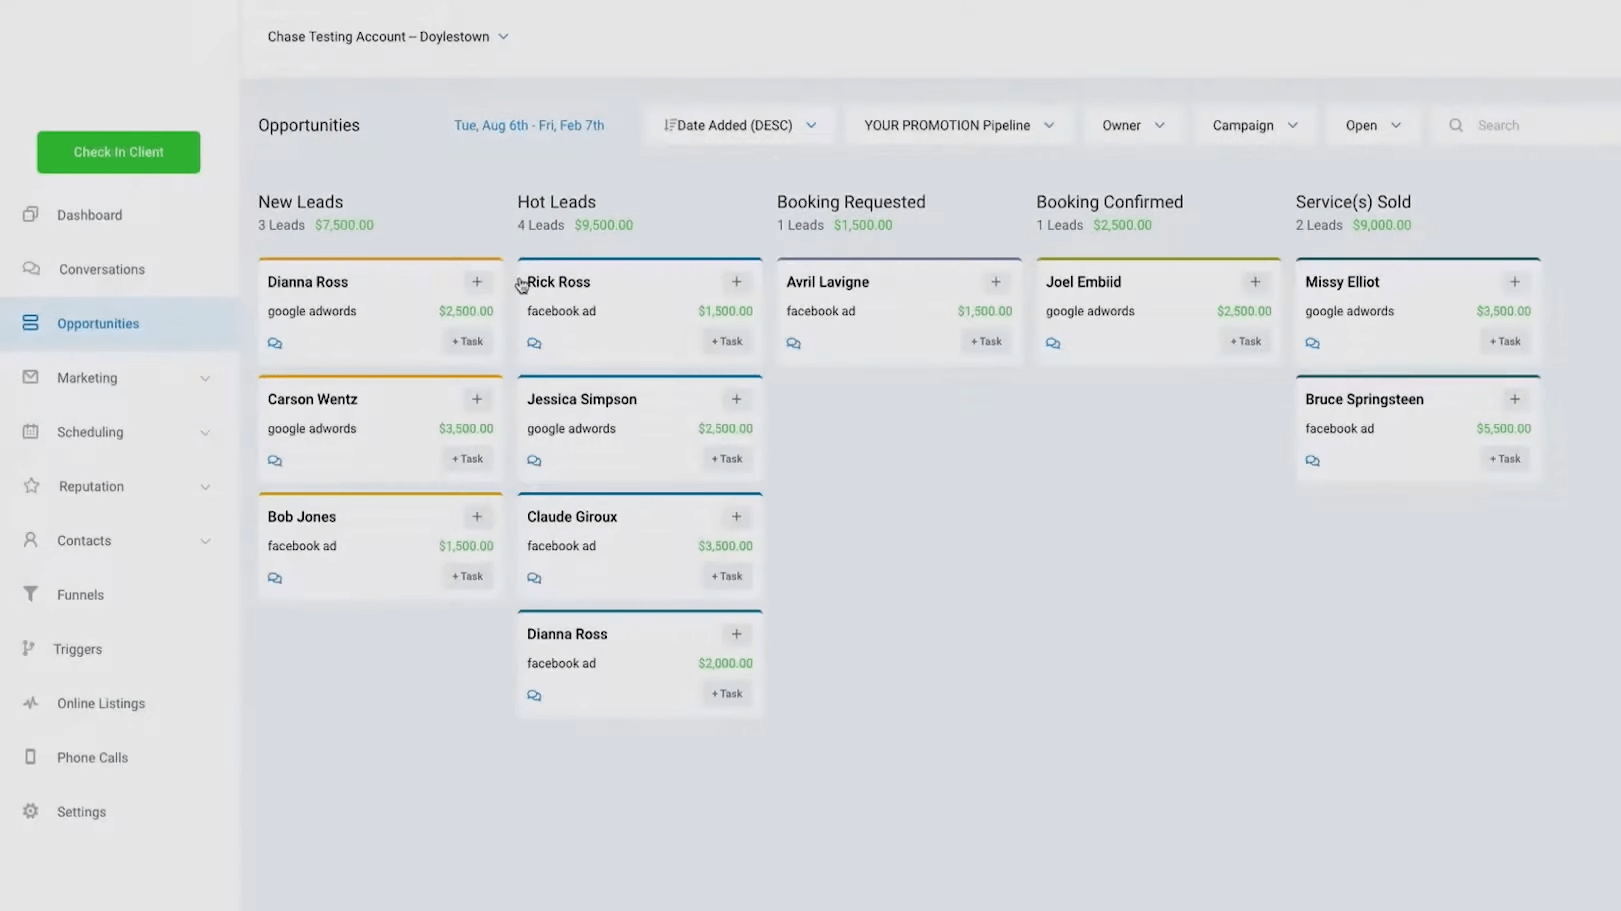The image size is (1621, 911).
Task: Open the Campaign filter dropdown
Action: coord(1254,125)
